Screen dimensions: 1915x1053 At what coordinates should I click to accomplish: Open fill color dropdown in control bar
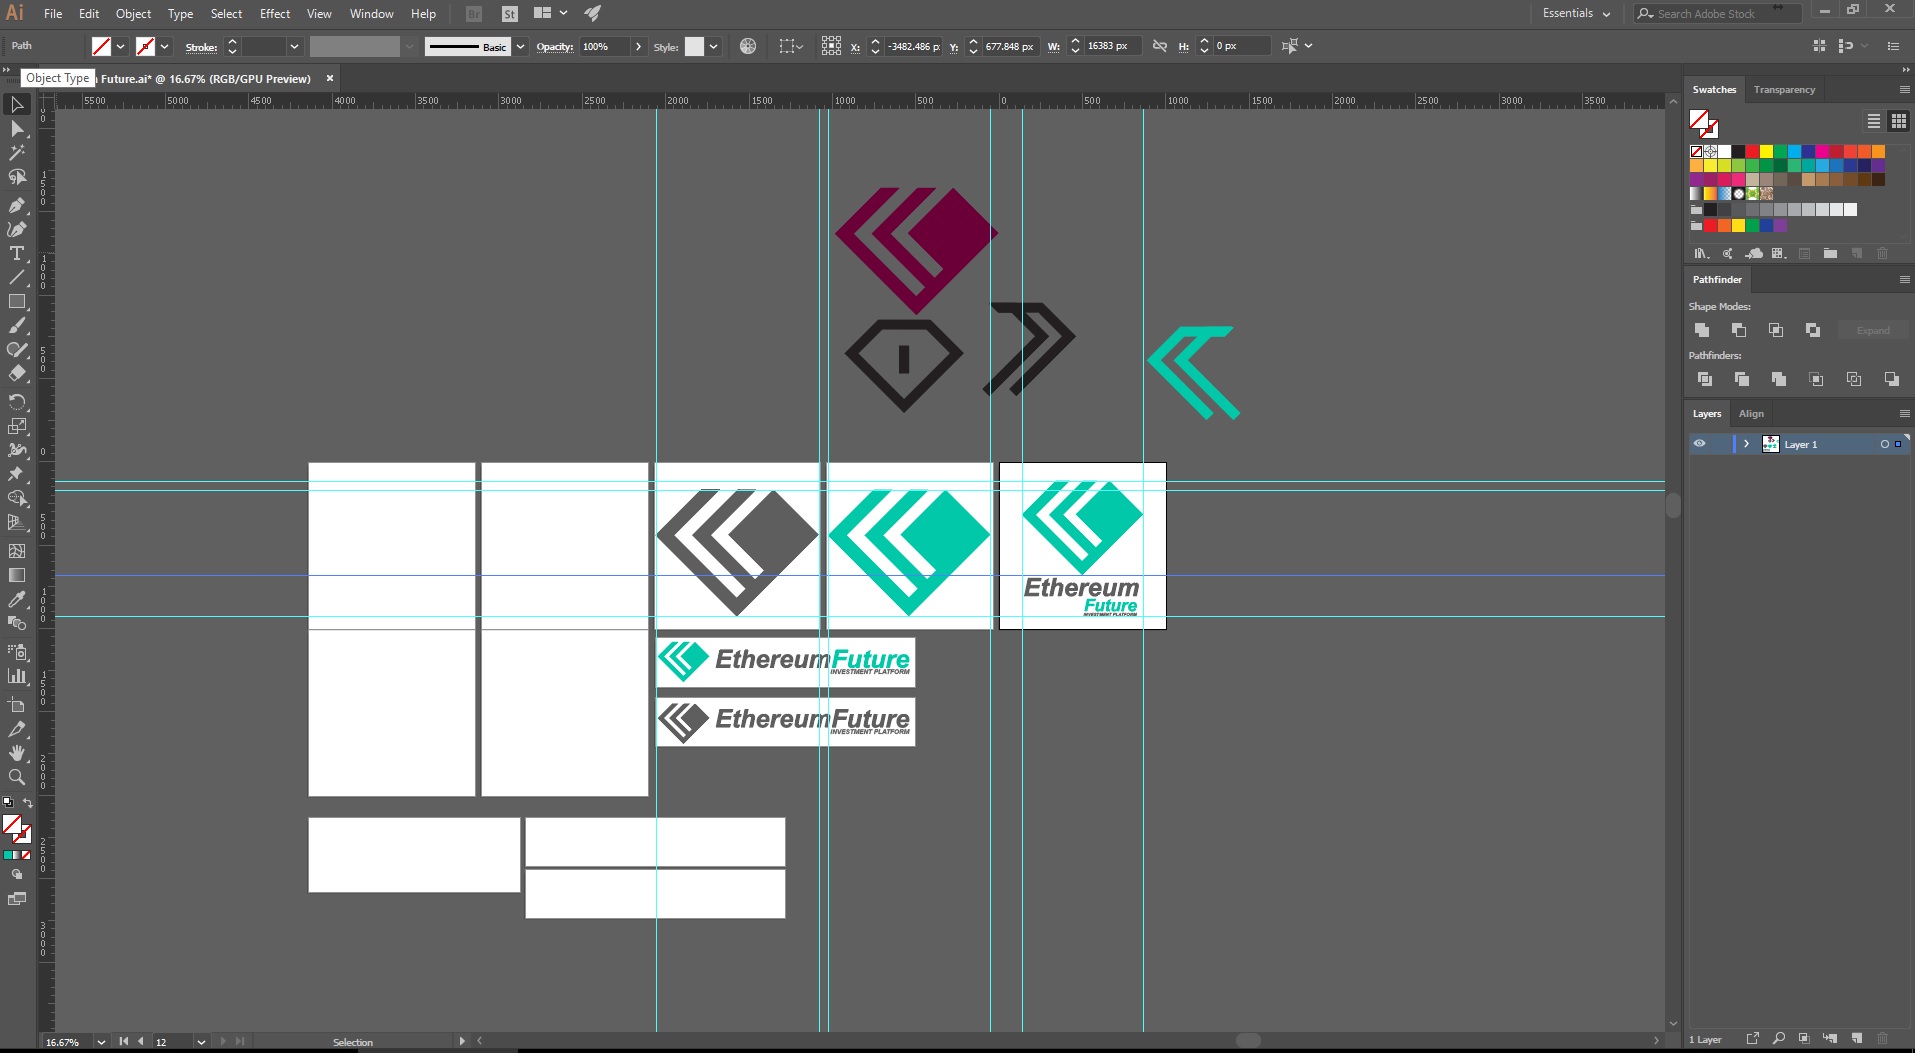[121, 46]
